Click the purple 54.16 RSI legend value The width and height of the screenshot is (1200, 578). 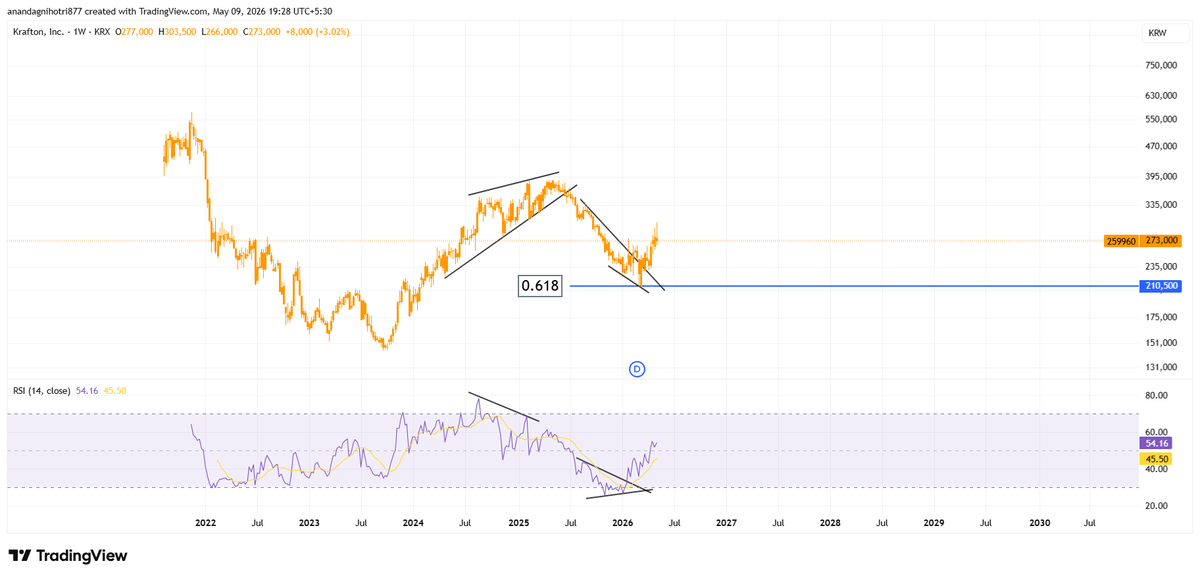point(86,390)
